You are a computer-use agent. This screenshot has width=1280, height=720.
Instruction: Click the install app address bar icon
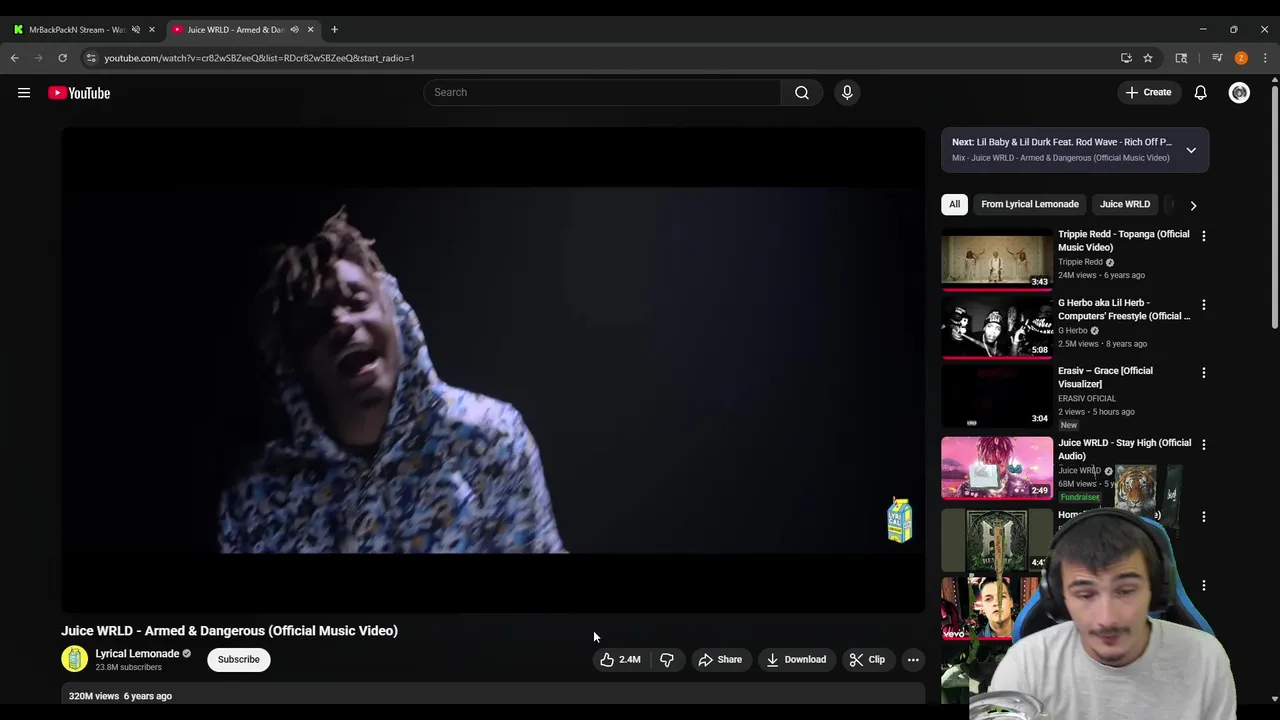pos(1126,58)
